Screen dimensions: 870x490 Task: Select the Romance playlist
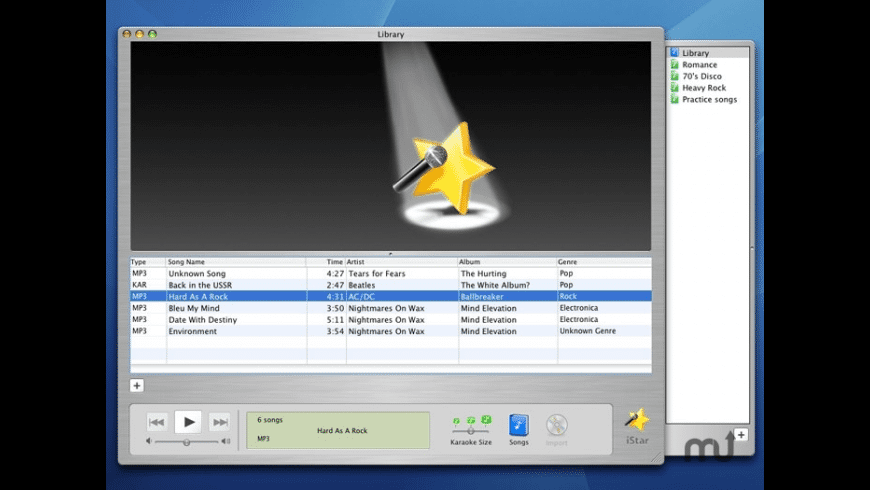(699, 65)
